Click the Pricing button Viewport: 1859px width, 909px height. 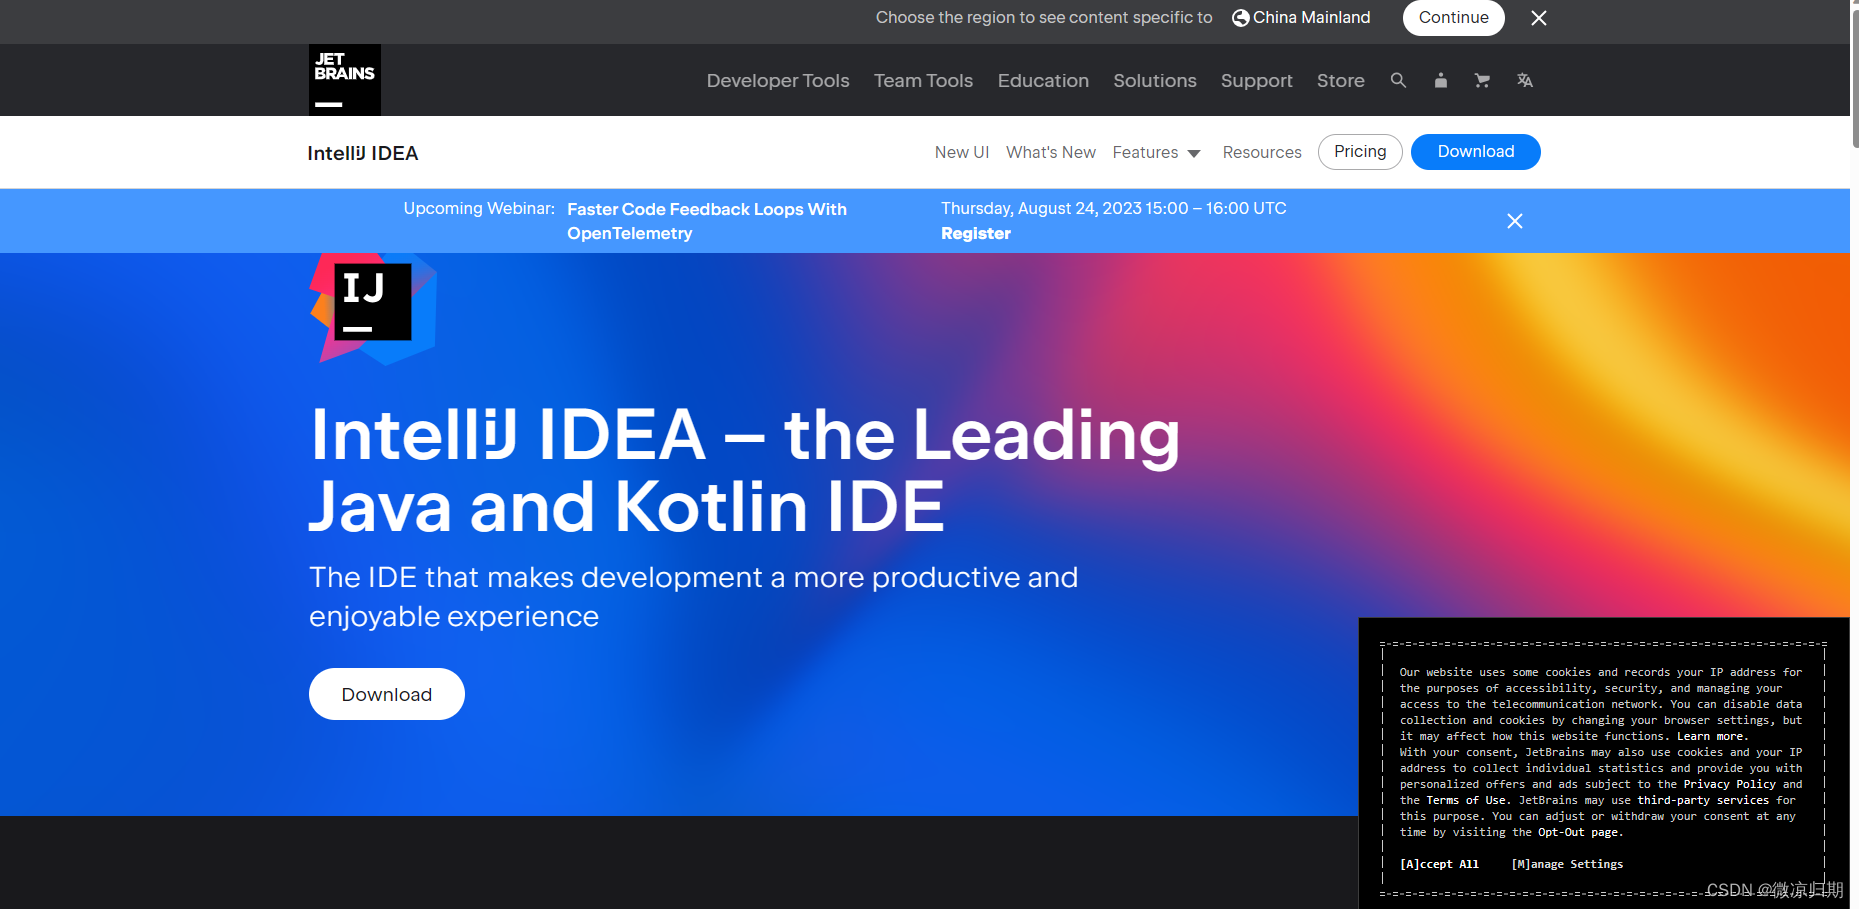(1360, 152)
